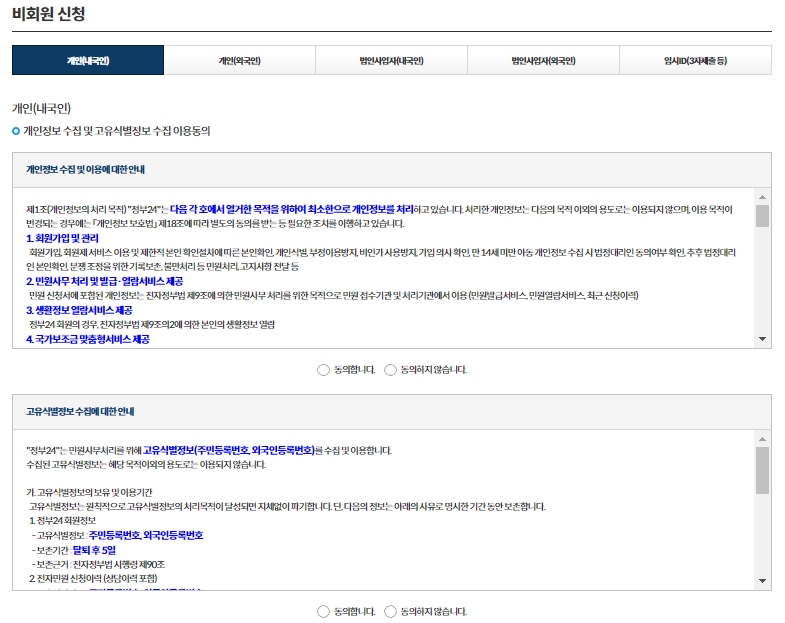Click the heading '1. 회원가입 및 관리'

(63, 238)
